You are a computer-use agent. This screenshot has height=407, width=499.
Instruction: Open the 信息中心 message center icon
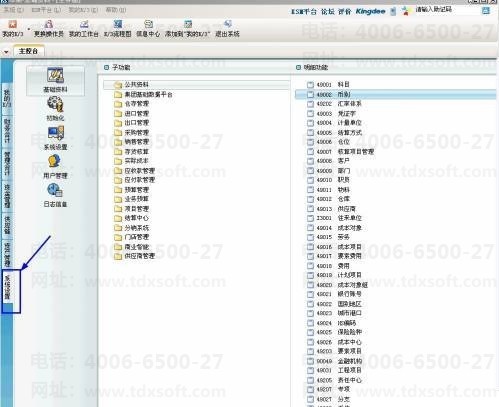[148, 28]
